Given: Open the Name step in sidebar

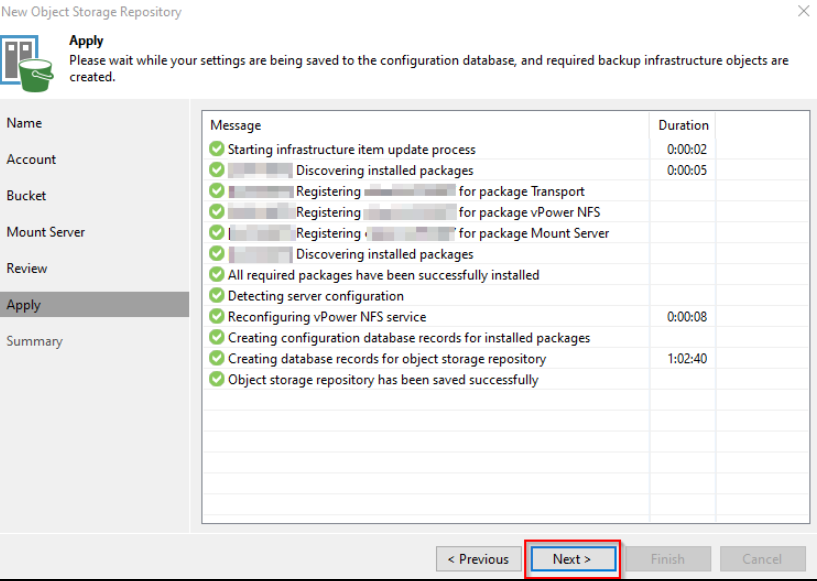Looking at the screenshot, I should point(25,123).
